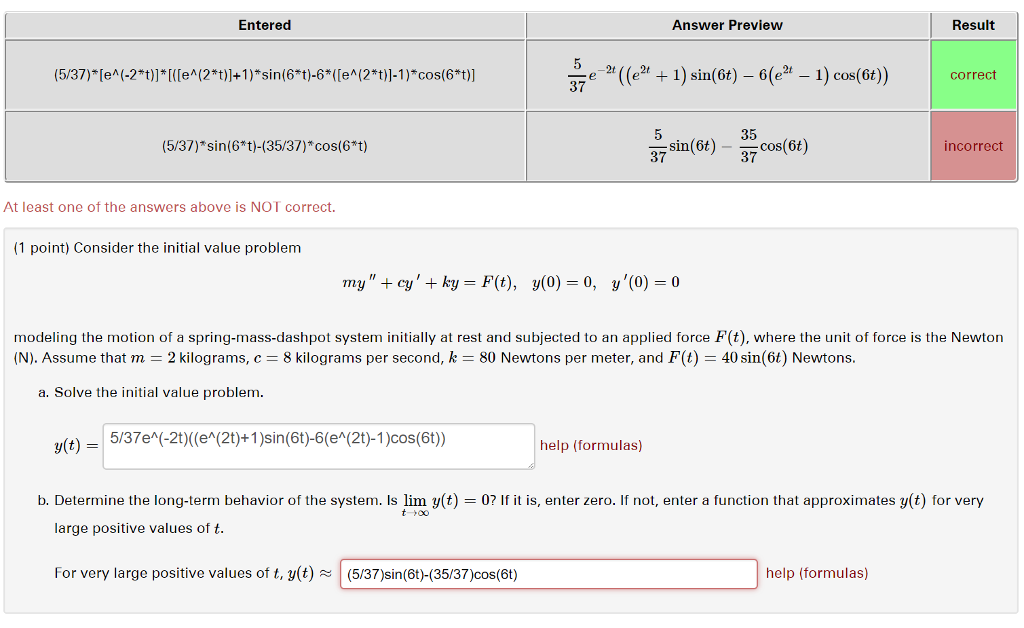This screenshot has width=1024, height=628.
Task: Click the long-term behavior answer input field
Action: 548,573
